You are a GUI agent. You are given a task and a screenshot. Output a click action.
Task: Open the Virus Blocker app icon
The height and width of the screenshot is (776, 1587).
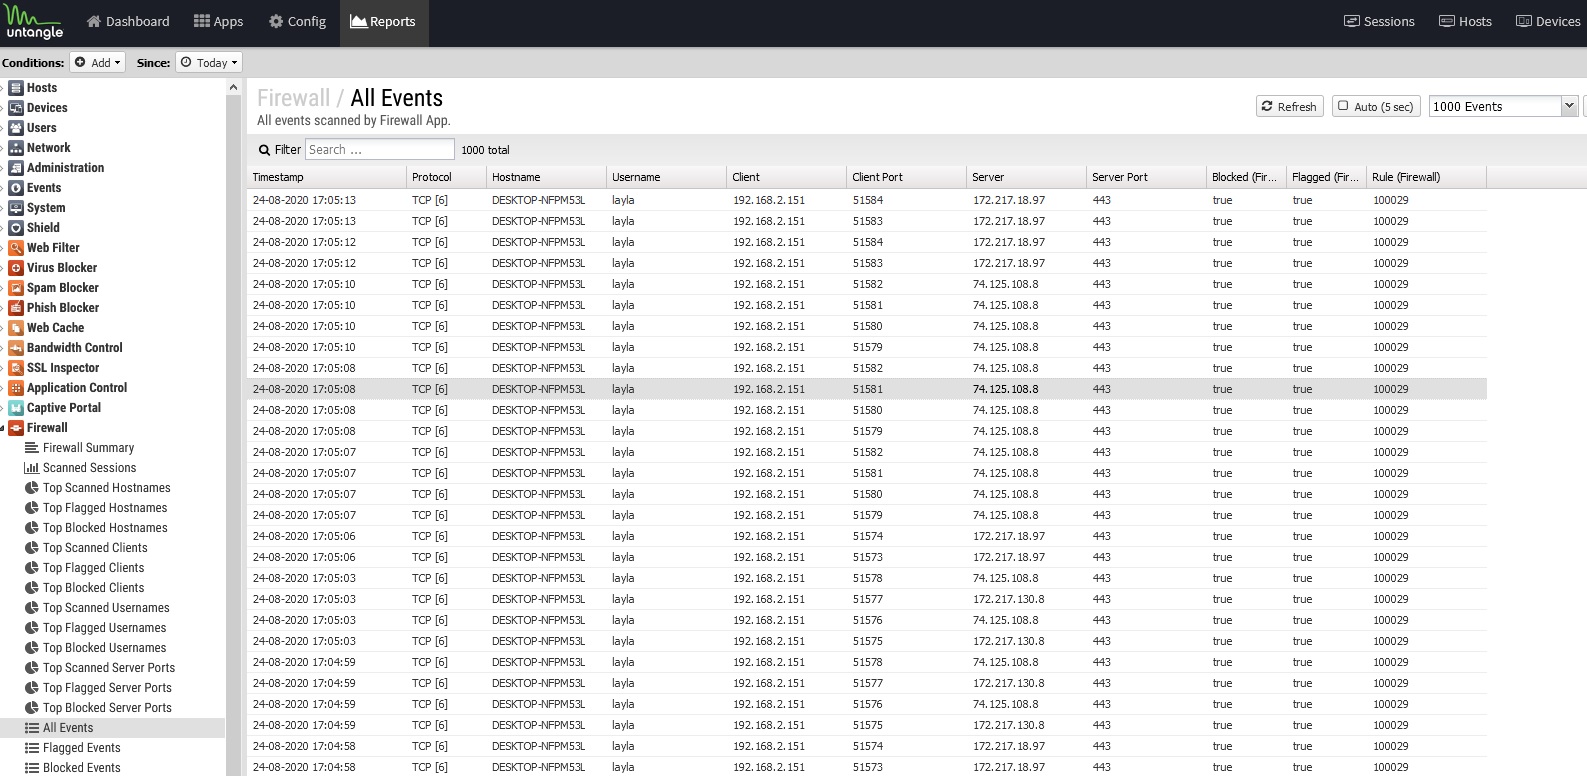point(16,268)
